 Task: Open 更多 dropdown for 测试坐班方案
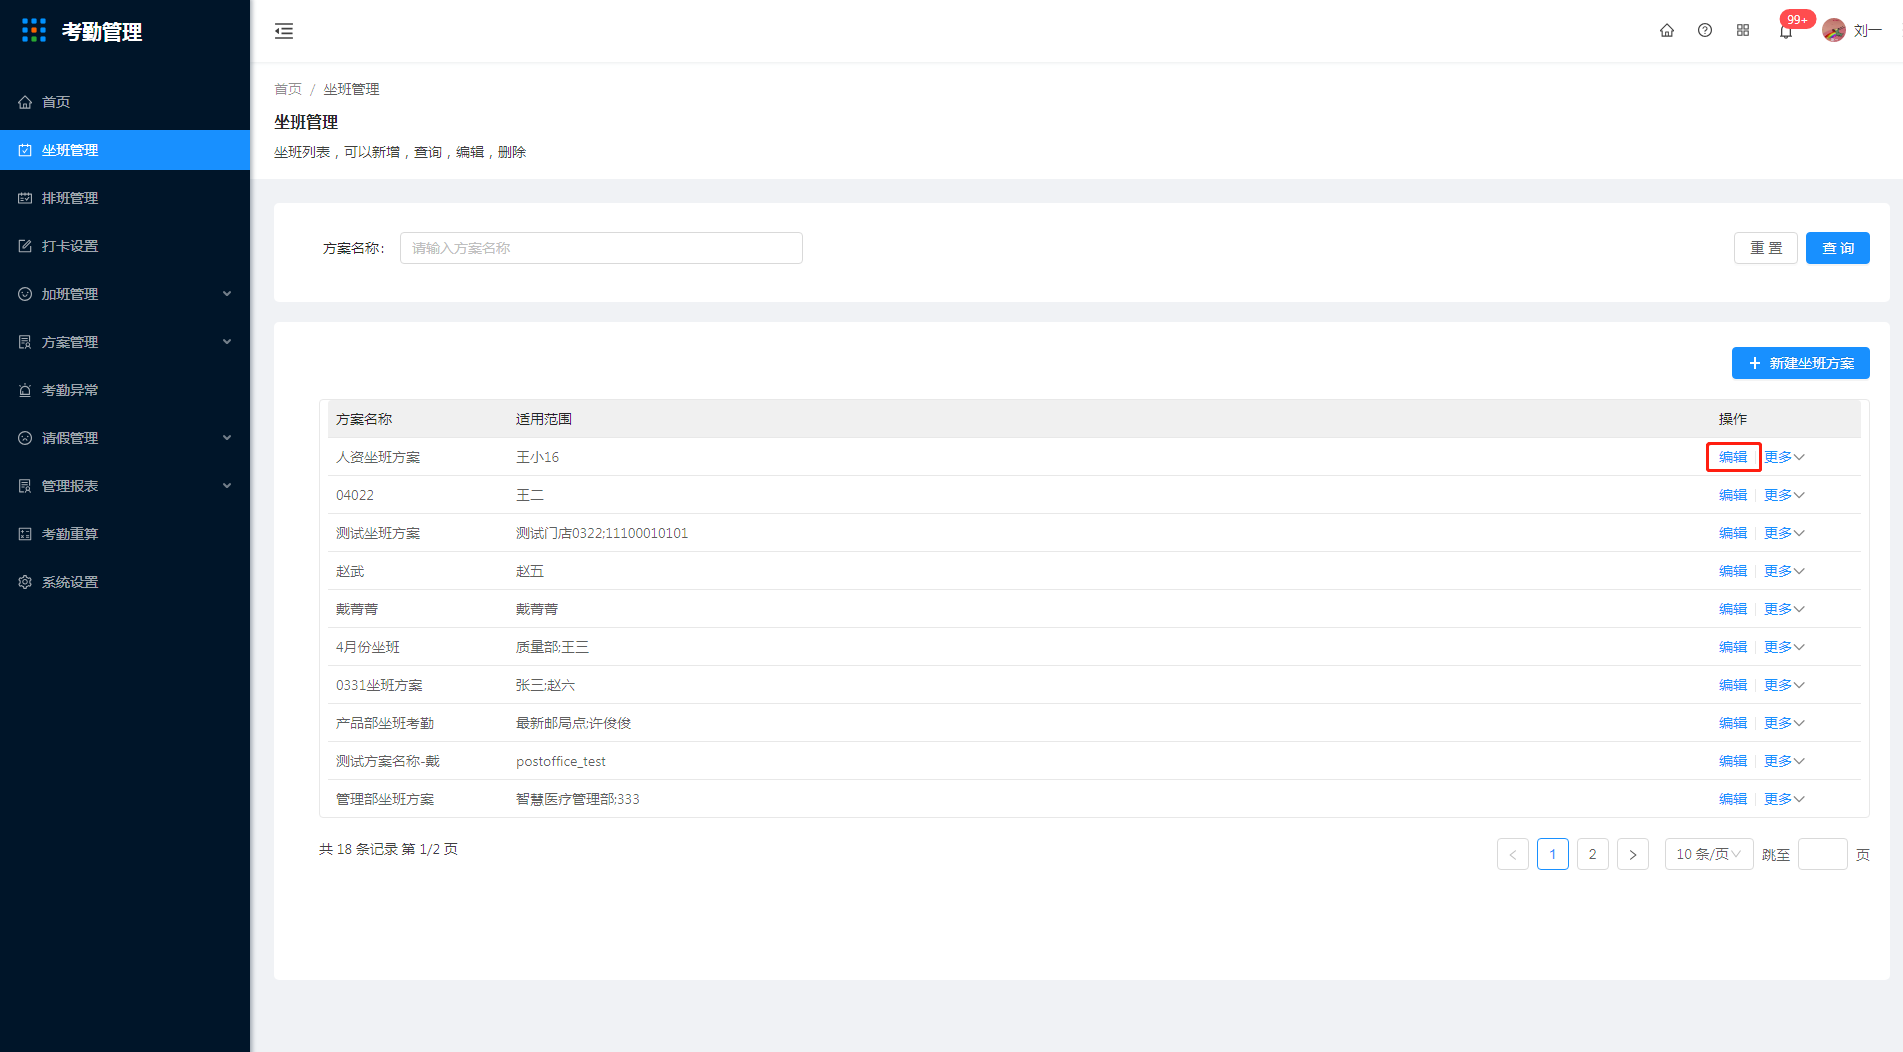[1784, 533]
